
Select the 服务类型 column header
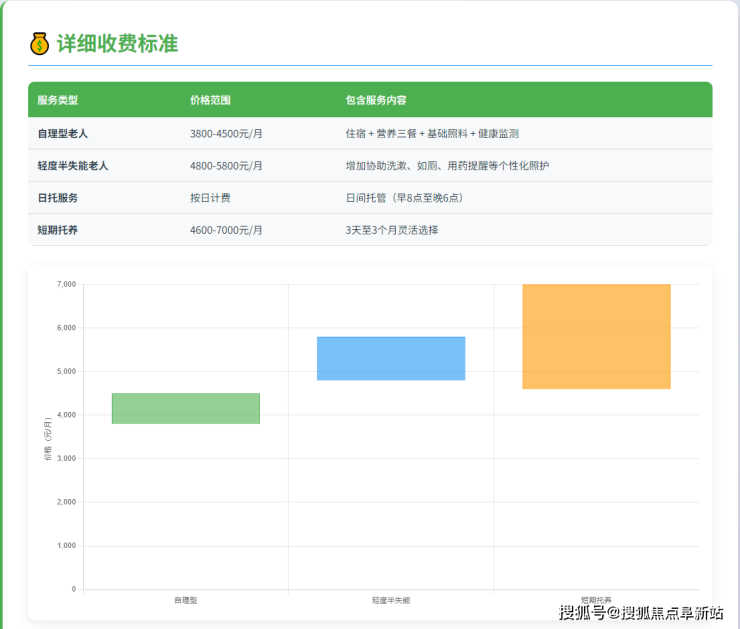click(x=57, y=100)
